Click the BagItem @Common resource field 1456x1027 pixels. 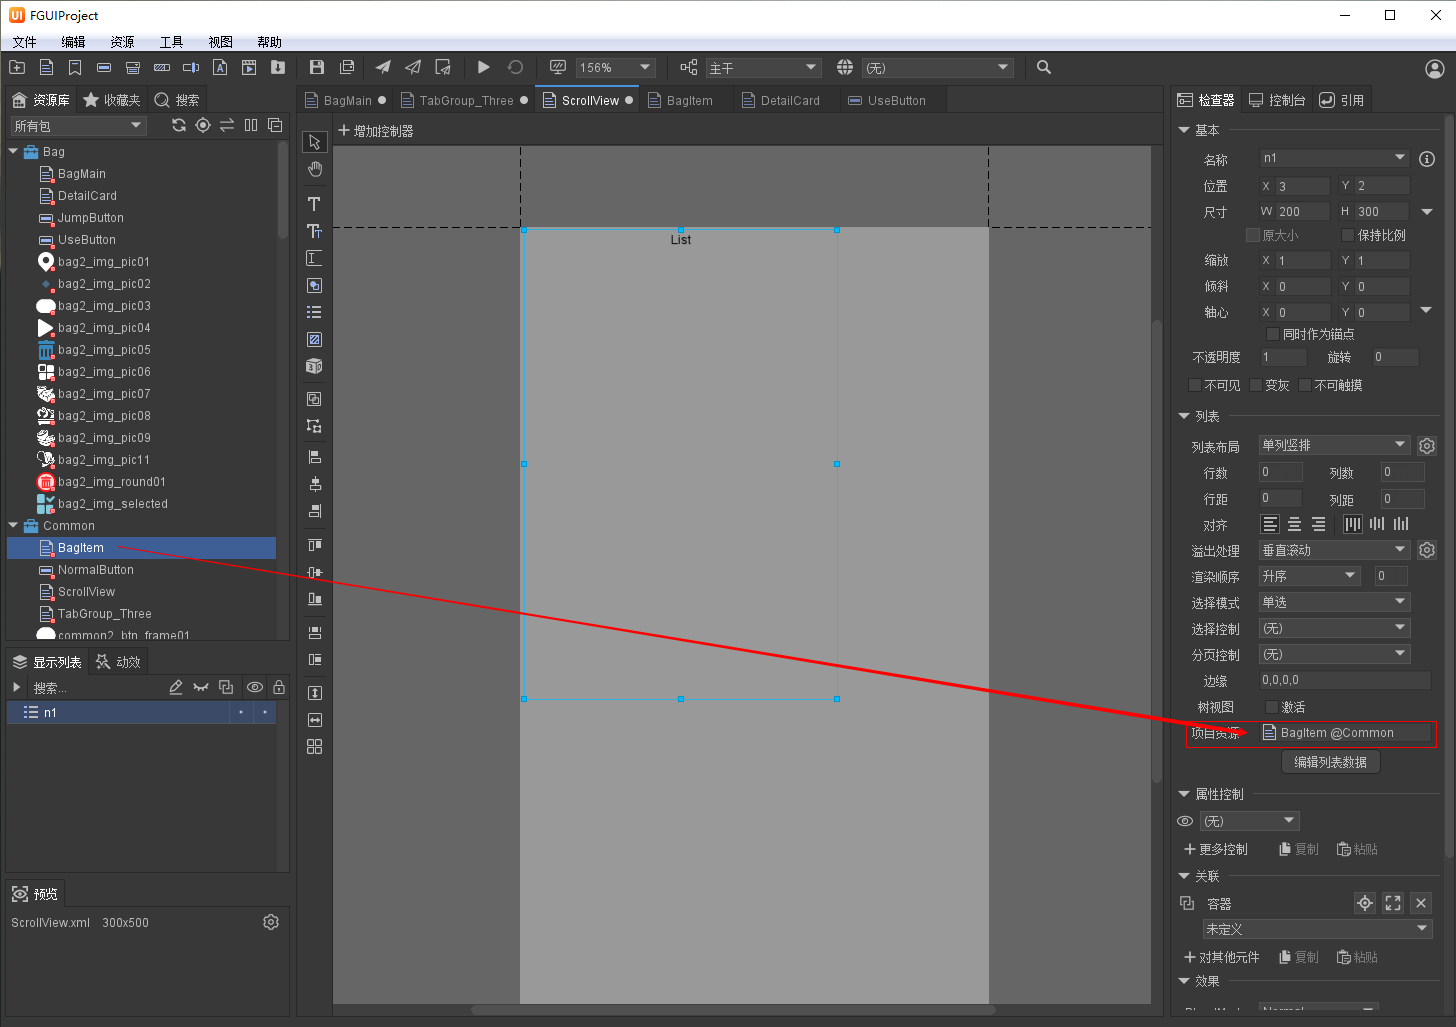coord(1344,733)
